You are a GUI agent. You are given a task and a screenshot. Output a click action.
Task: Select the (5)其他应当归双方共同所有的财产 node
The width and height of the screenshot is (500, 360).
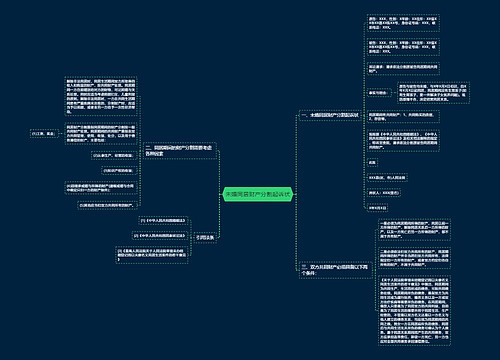(x=107, y=205)
